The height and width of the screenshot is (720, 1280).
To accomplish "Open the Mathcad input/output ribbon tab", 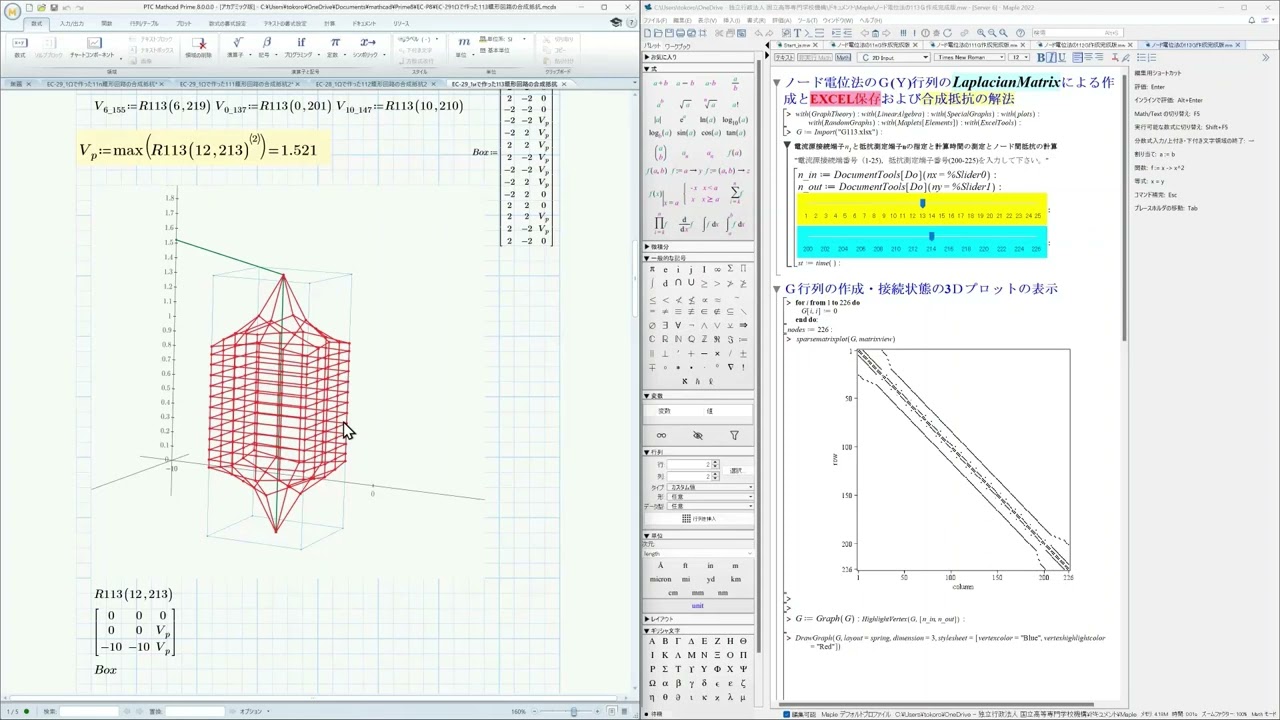I will tap(72, 23).
